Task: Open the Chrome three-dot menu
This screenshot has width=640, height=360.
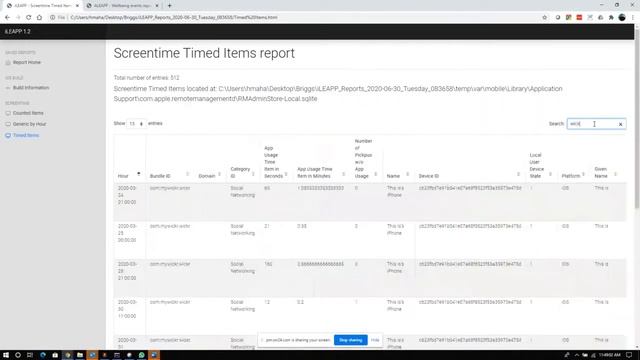Action: (633, 18)
